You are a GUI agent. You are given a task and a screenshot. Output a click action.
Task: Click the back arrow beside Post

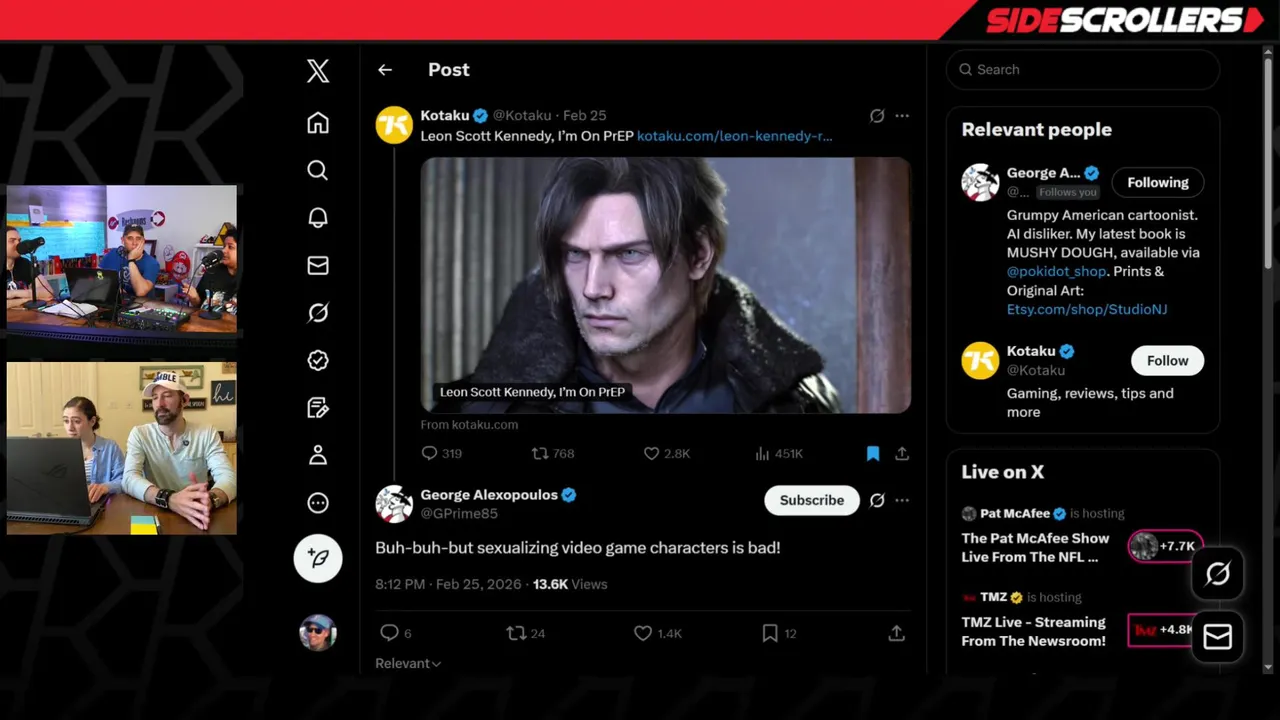(x=385, y=70)
